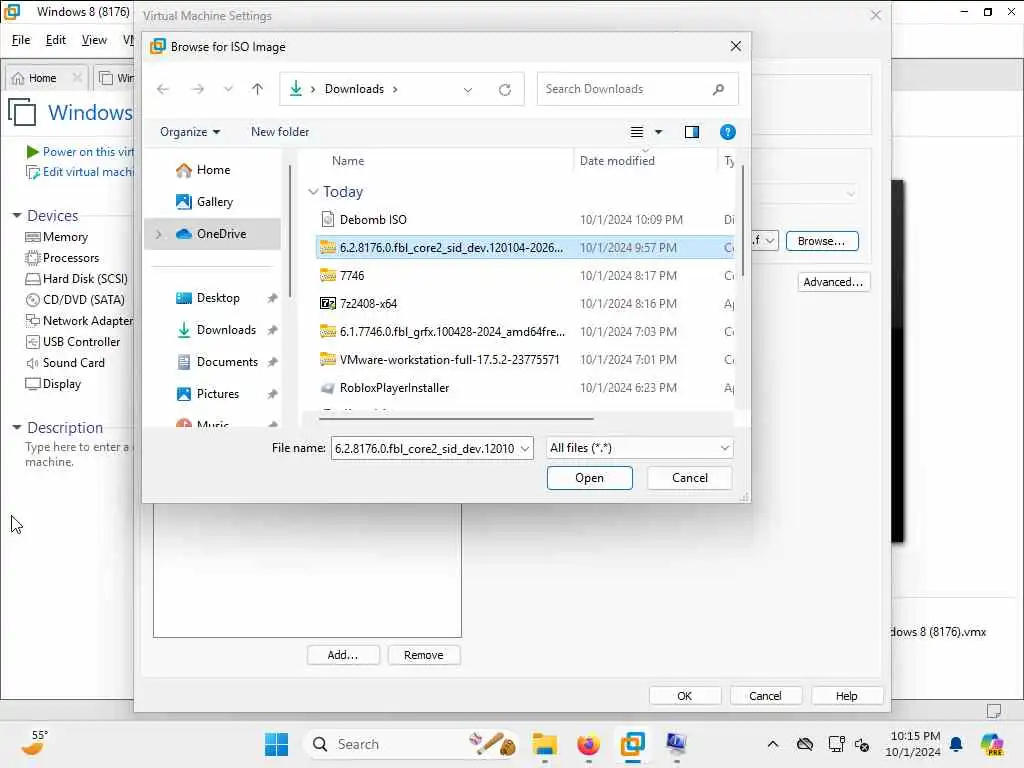
Task: Open the File name dropdown arrow
Action: tap(525, 449)
